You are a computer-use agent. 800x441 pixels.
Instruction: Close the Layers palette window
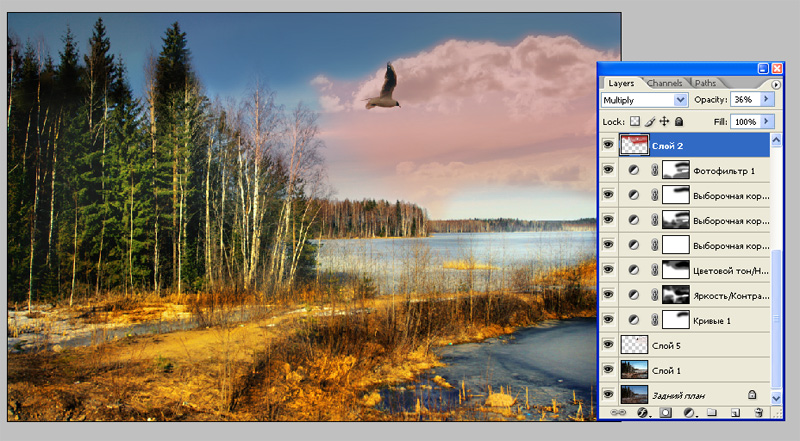point(777,68)
